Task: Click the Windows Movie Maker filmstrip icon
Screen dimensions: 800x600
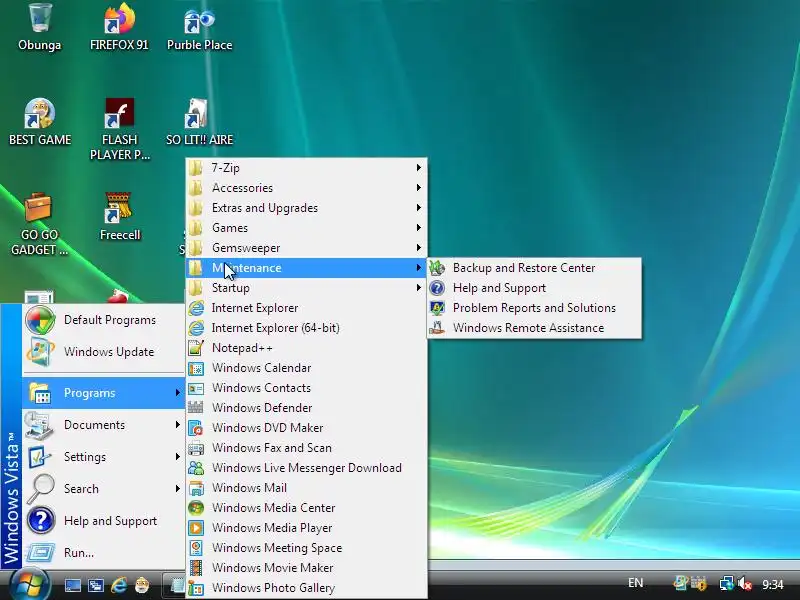Action: pos(196,567)
